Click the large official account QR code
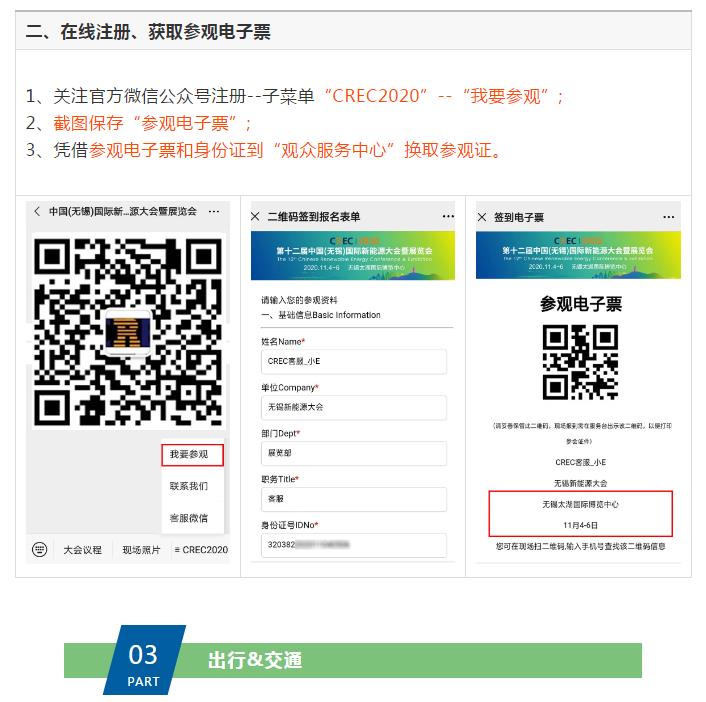The height and width of the screenshot is (702, 706). tap(128, 331)
